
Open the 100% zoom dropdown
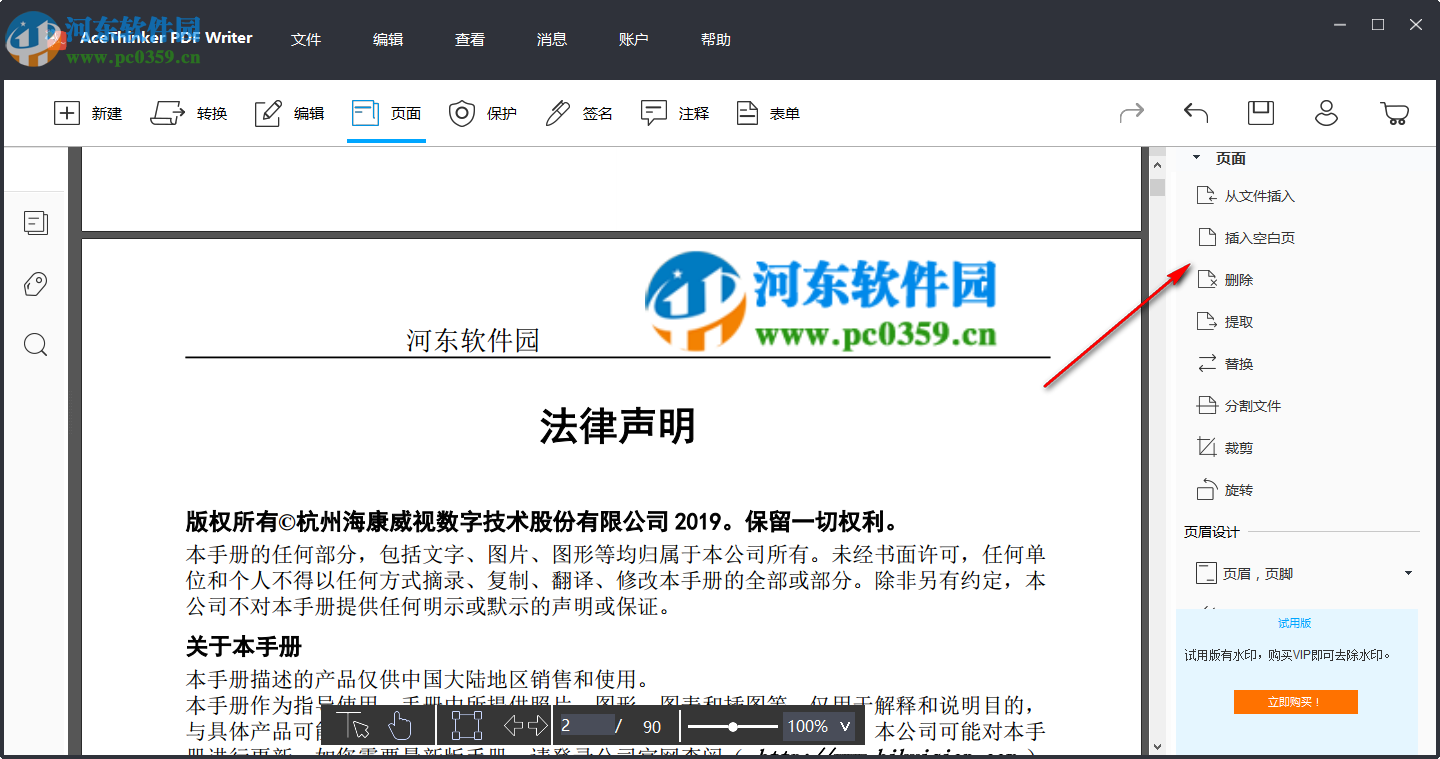pos(818,726)
